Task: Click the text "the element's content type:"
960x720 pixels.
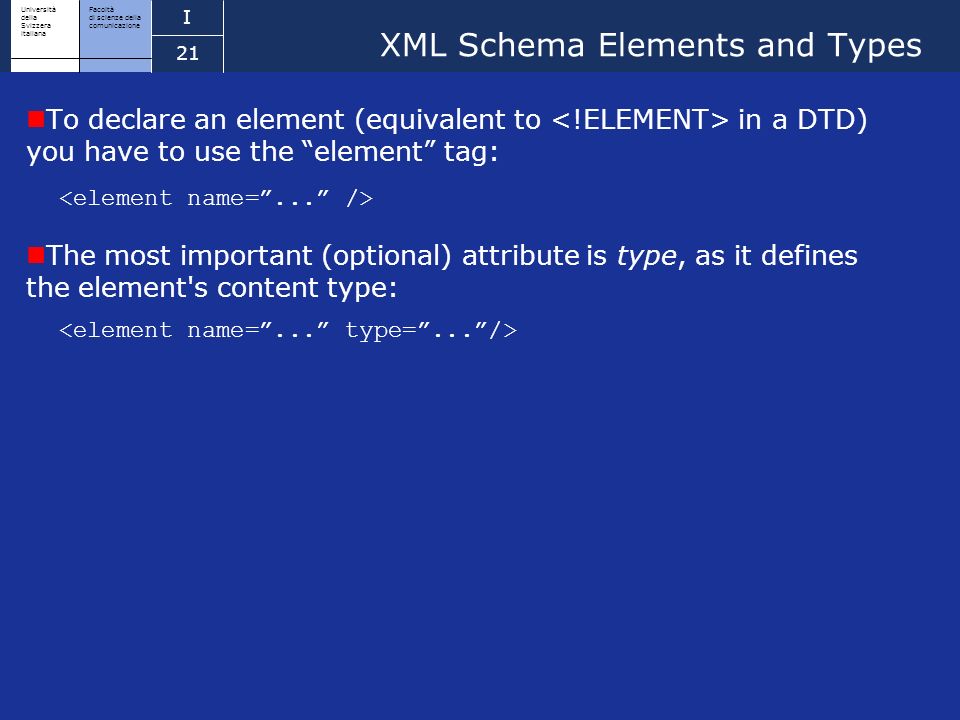Action: pos(212,288)
